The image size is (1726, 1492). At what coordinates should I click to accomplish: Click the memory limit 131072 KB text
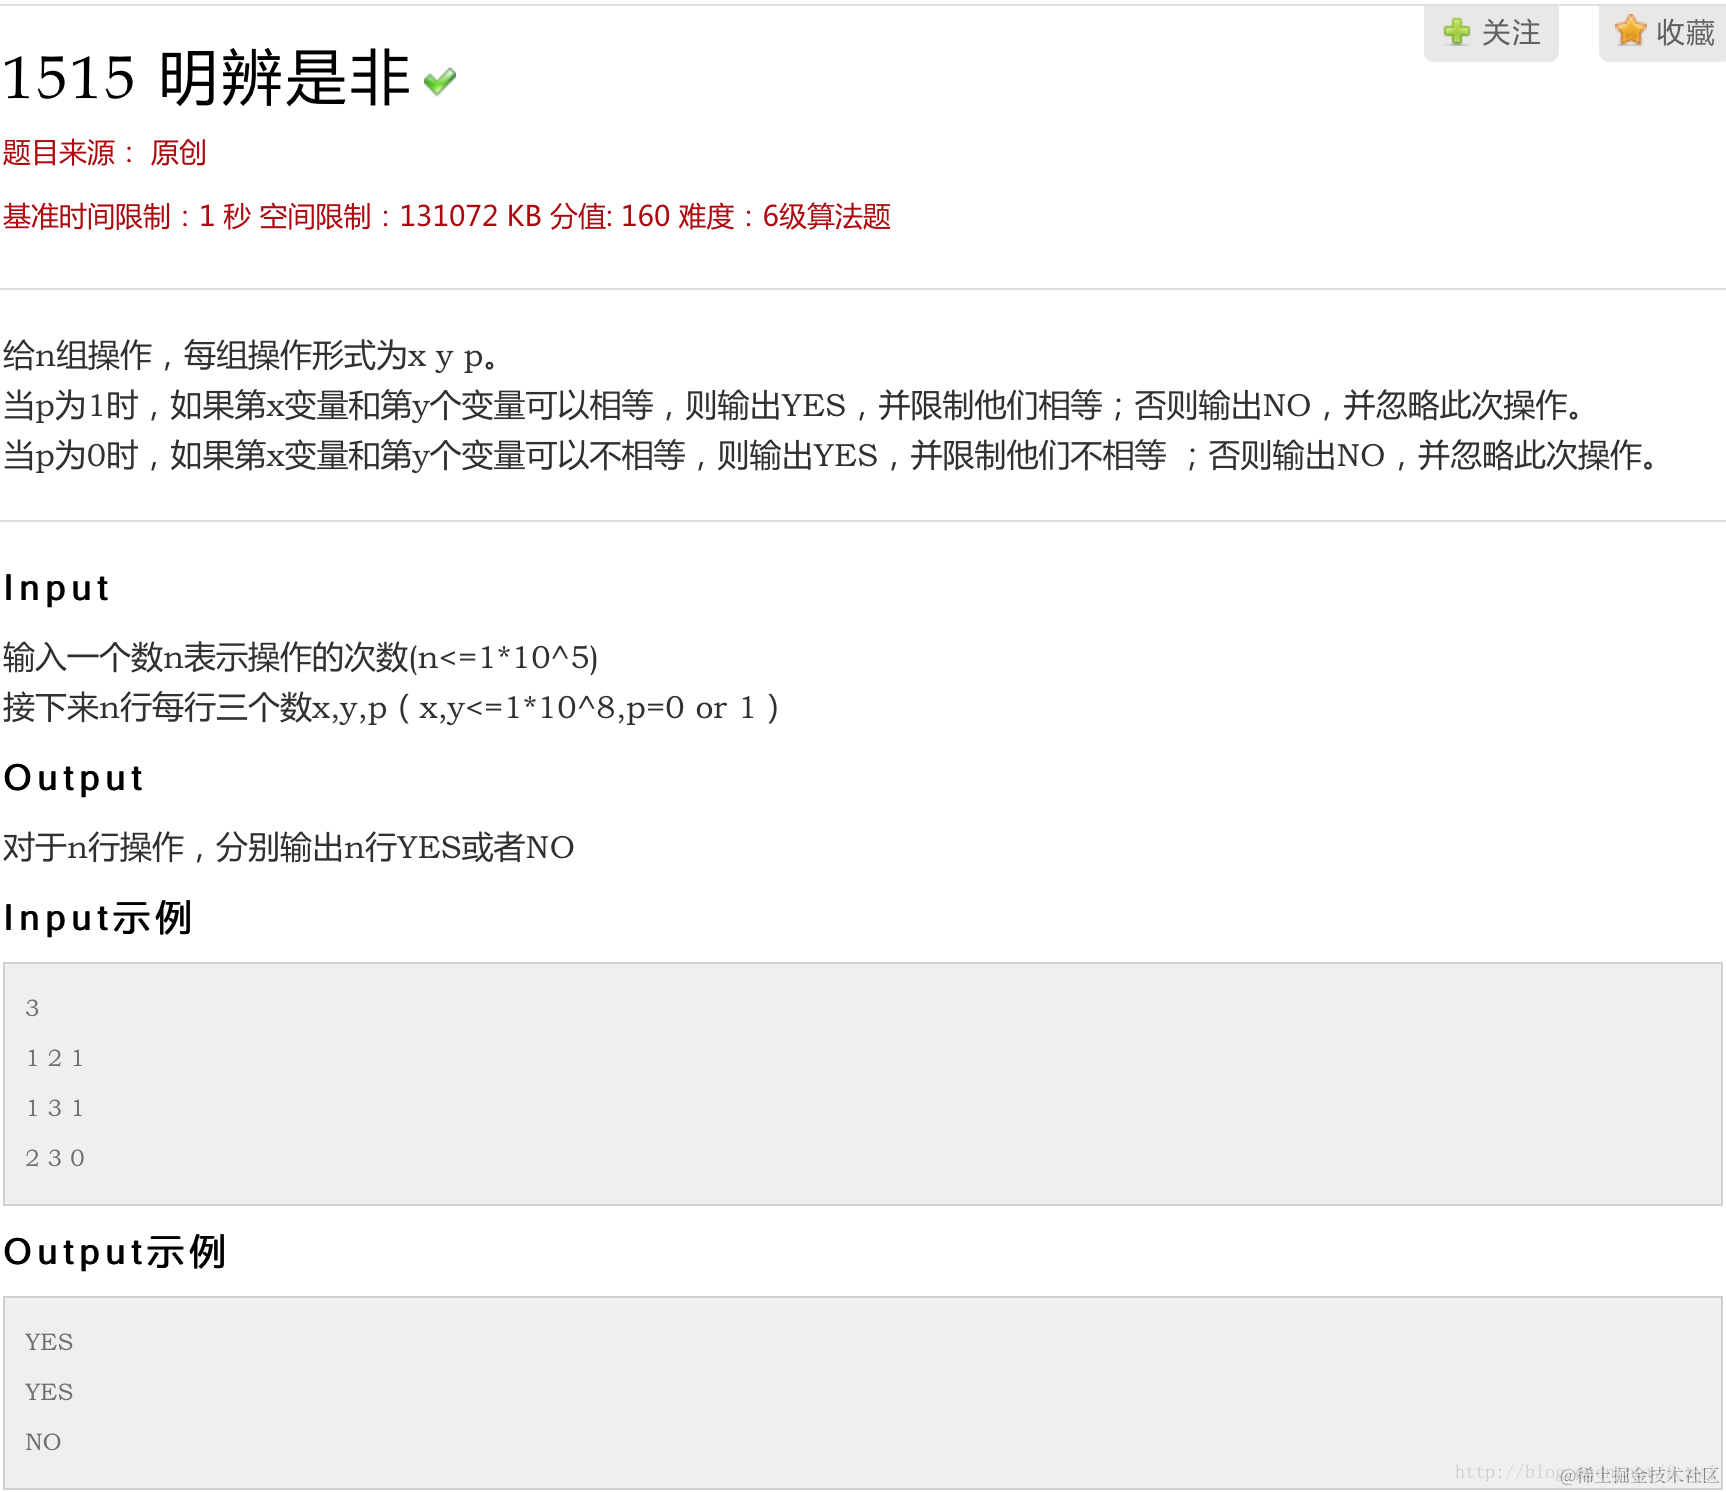click(470, 217)
